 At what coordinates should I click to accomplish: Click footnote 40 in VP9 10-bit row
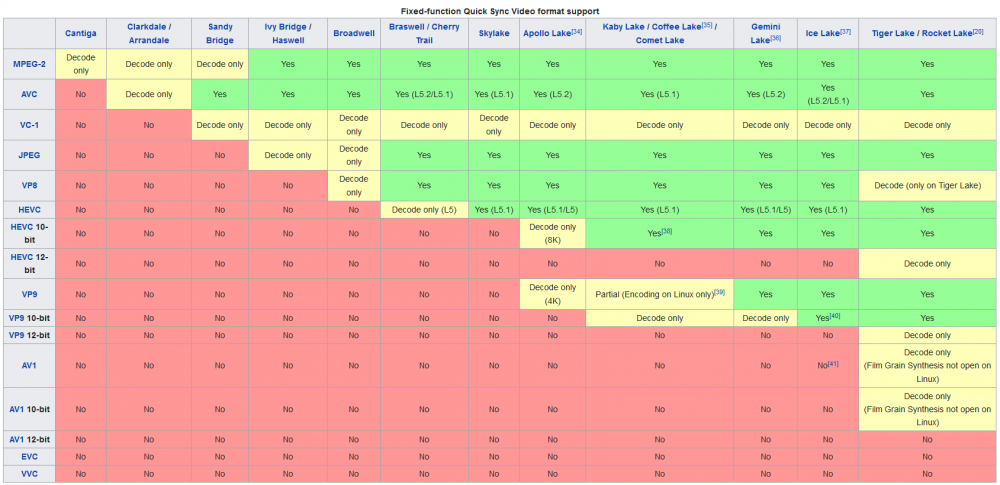[835, 315]
